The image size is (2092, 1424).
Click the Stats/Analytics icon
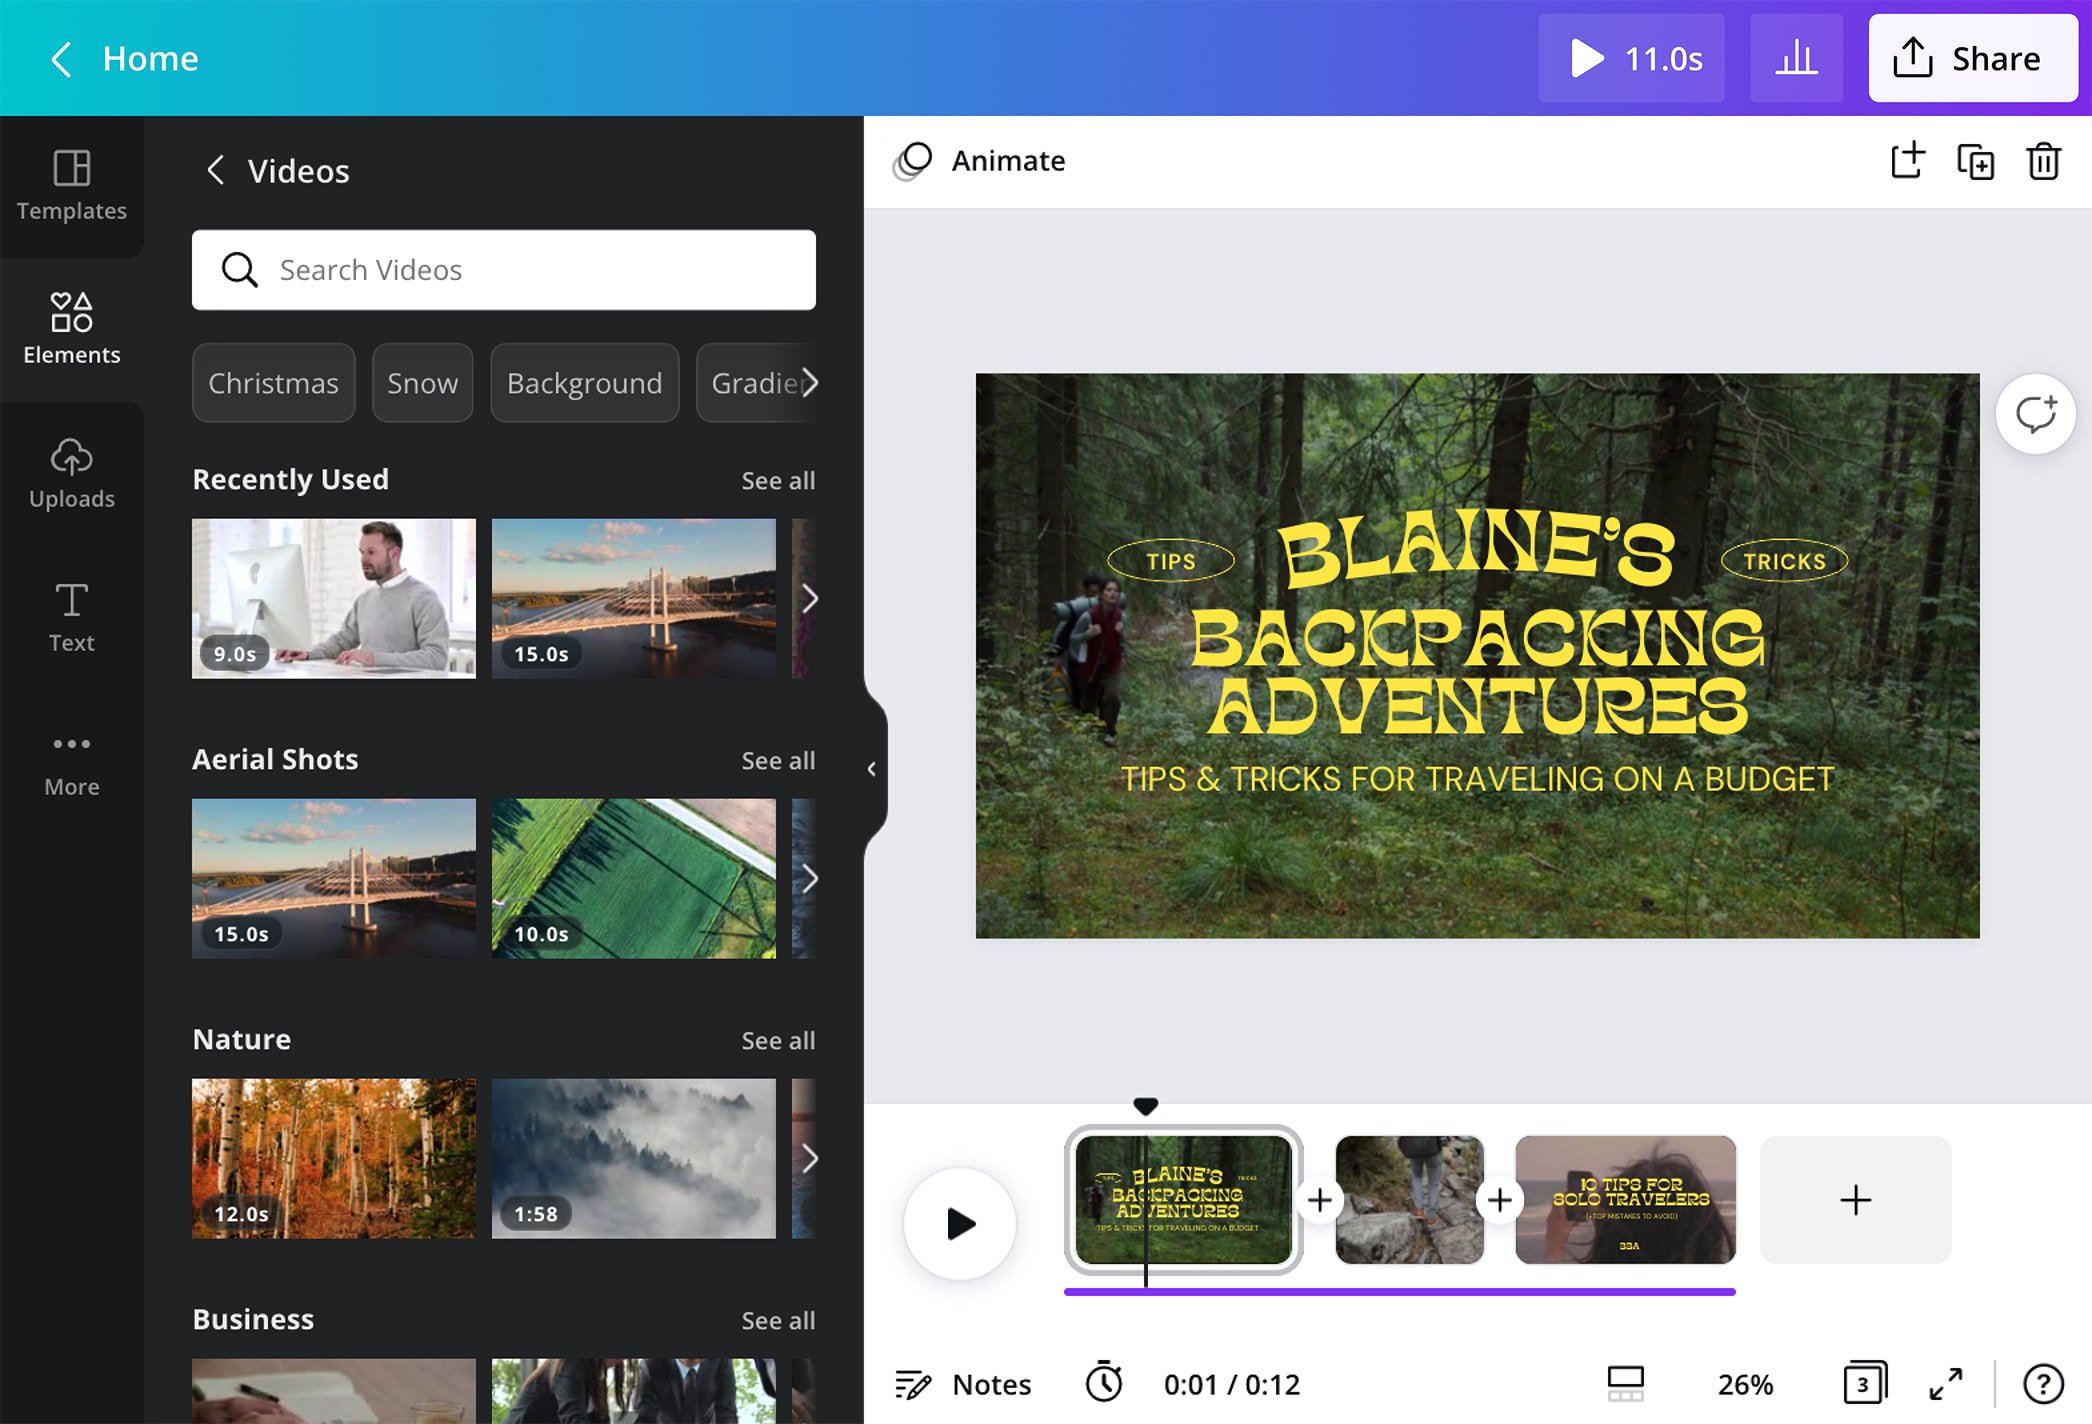[1797, 57]
